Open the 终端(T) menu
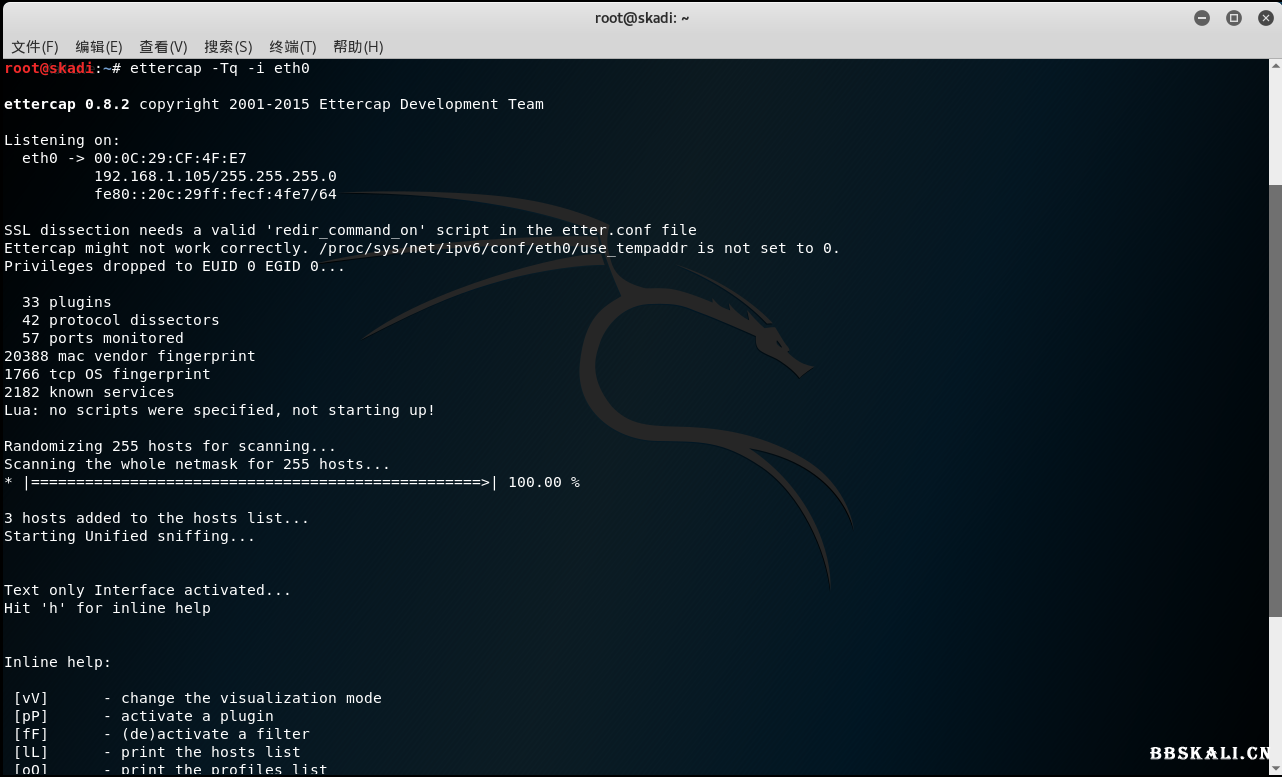 [x=293, y=47]
